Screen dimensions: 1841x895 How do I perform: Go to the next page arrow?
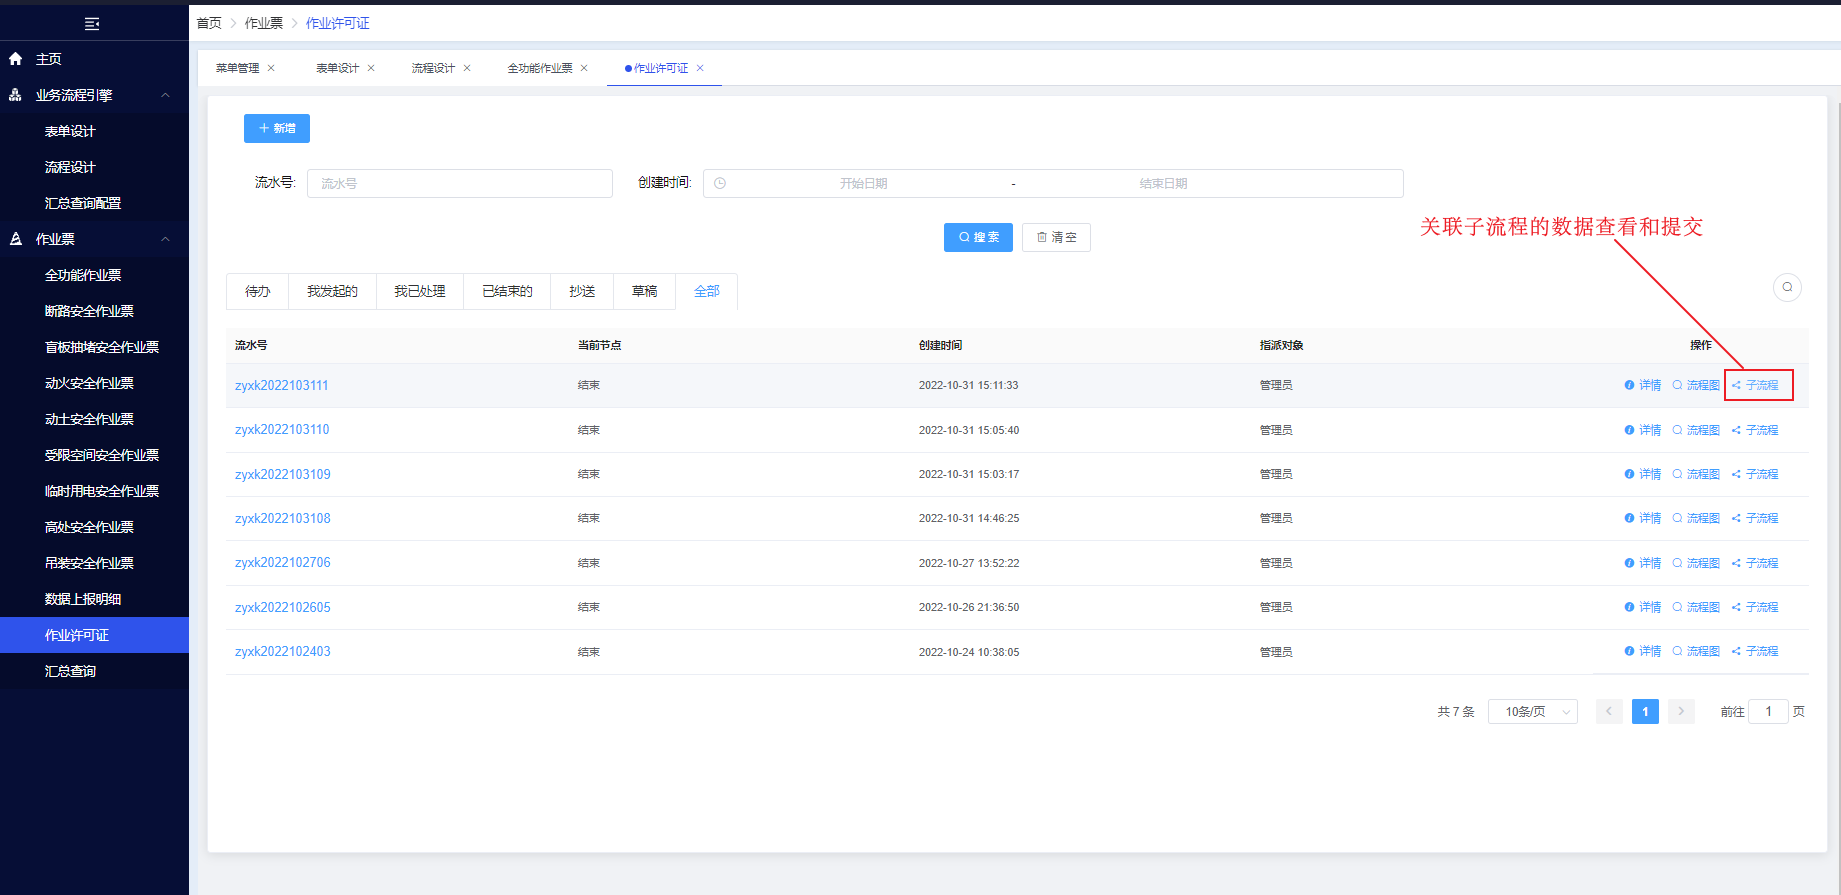pyautogui.click(x=1681, y=711)
